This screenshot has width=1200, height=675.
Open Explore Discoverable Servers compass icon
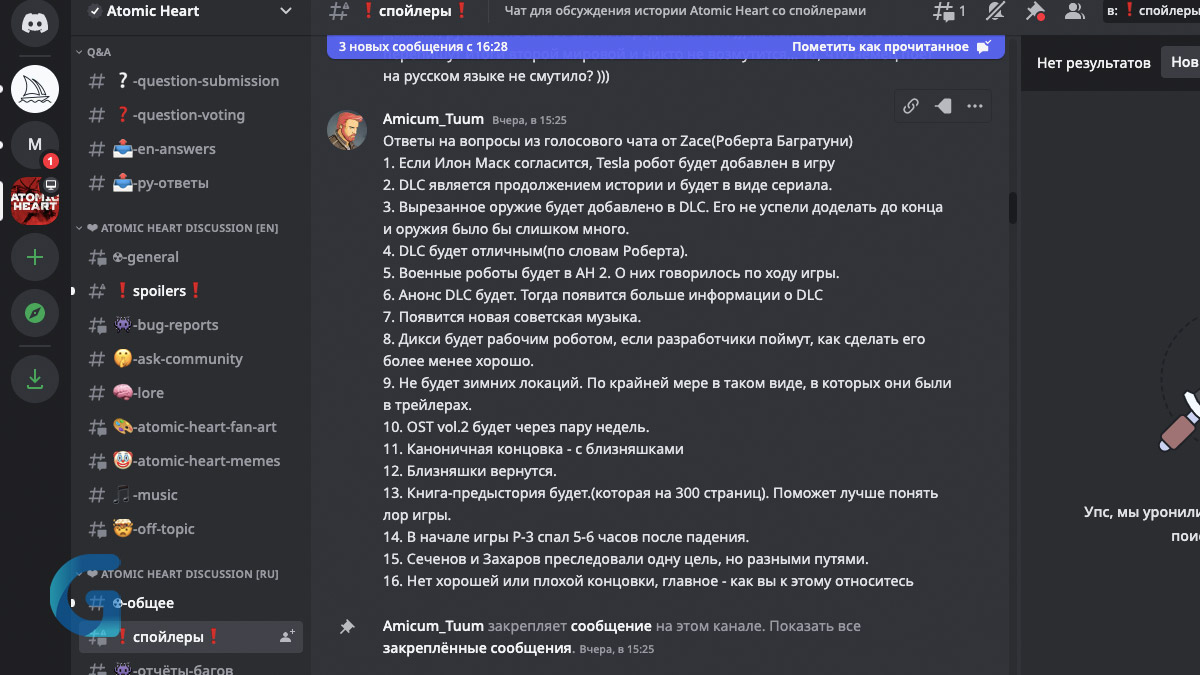[x=34, y=314]
